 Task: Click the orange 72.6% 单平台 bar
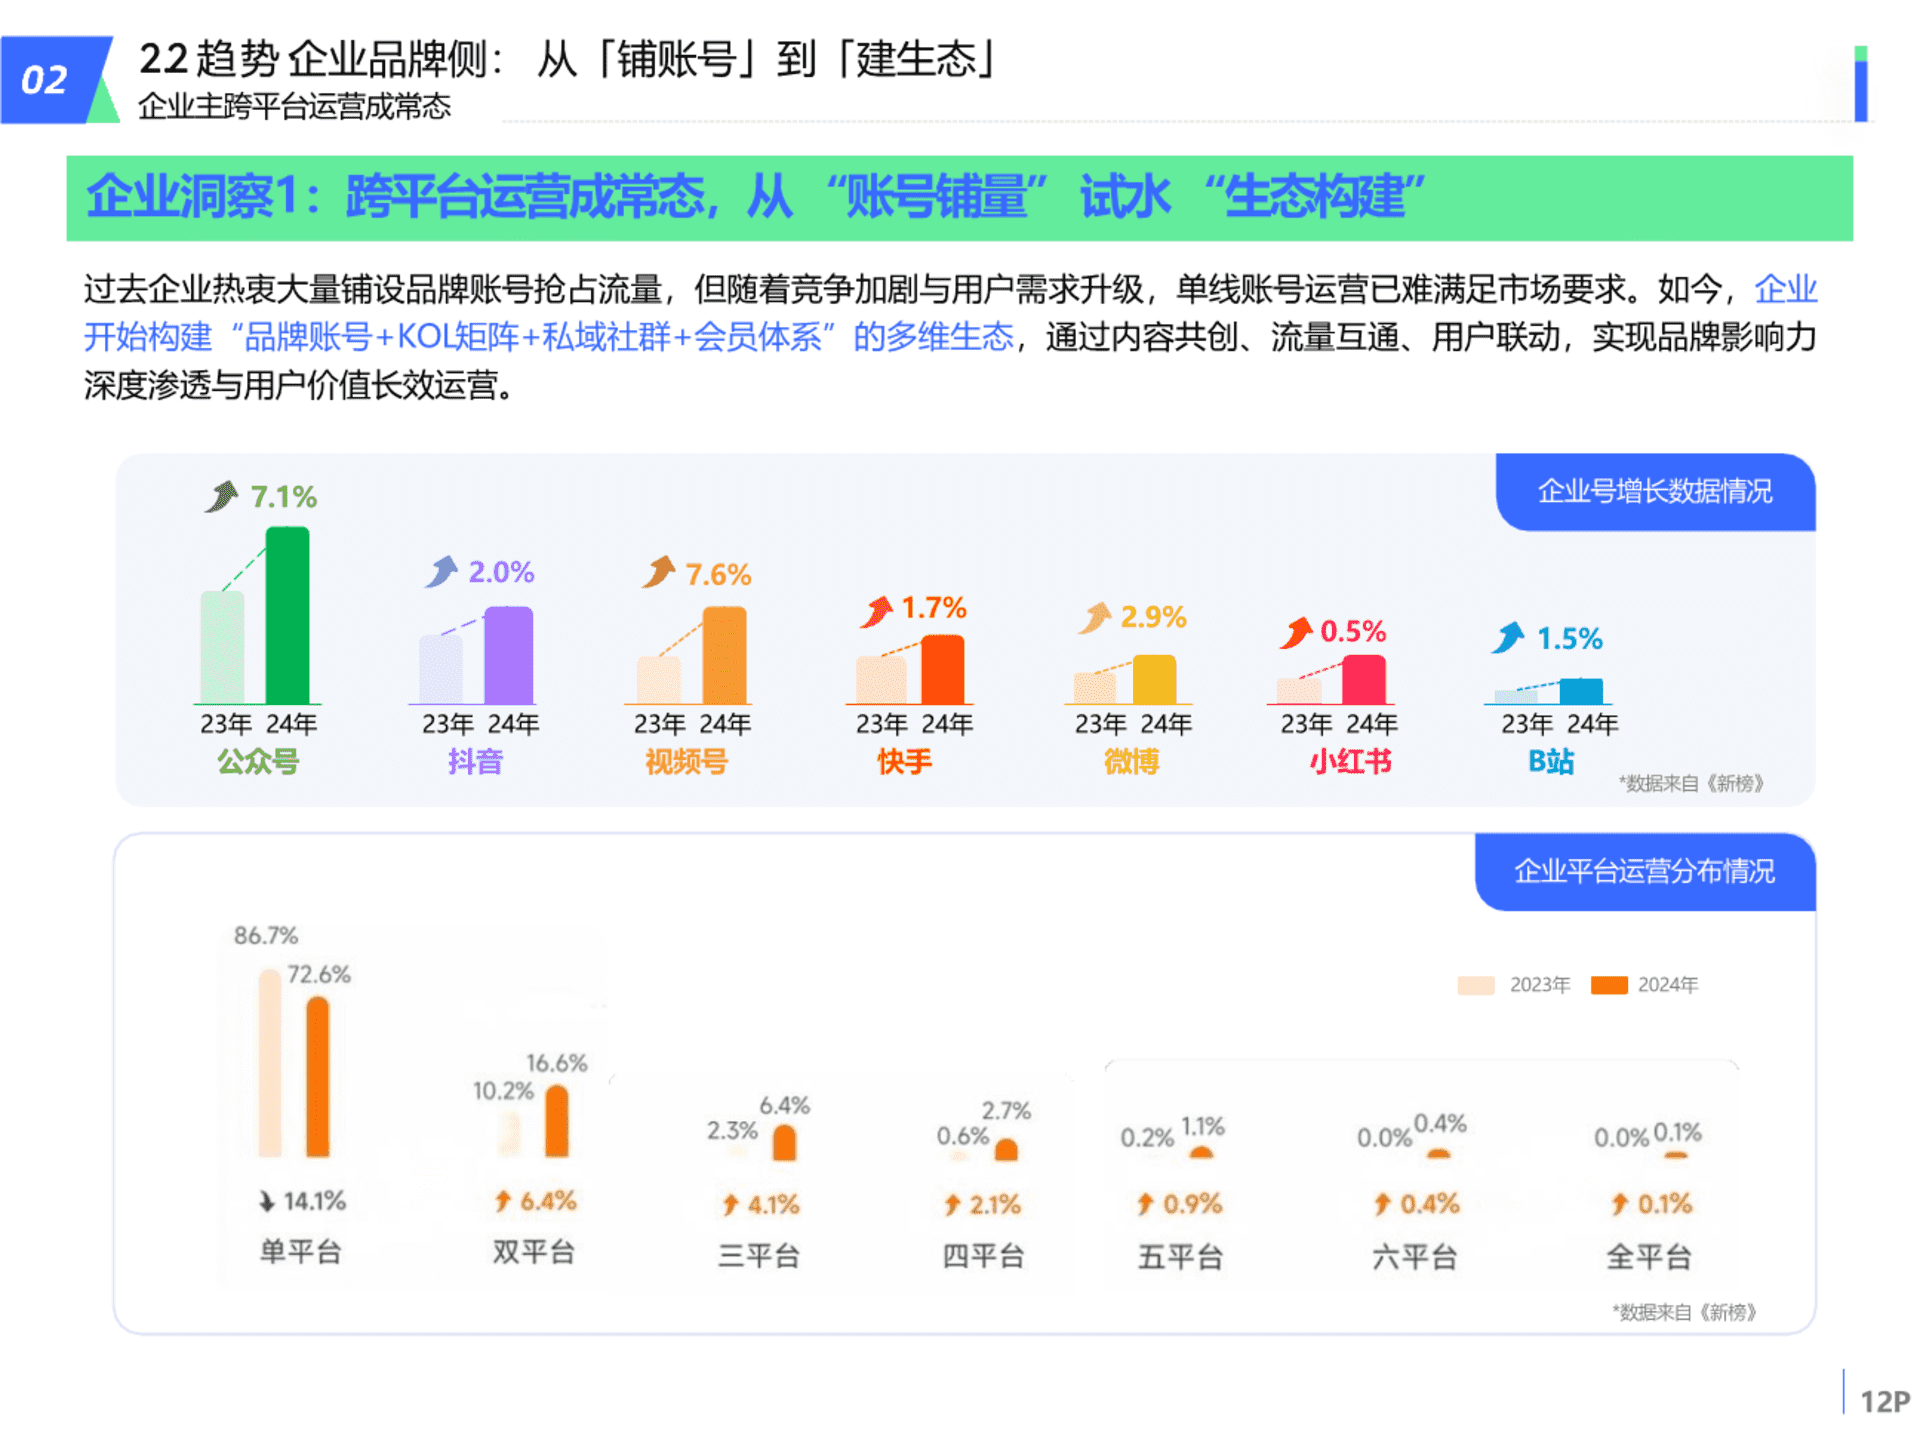click(318, 1075)
